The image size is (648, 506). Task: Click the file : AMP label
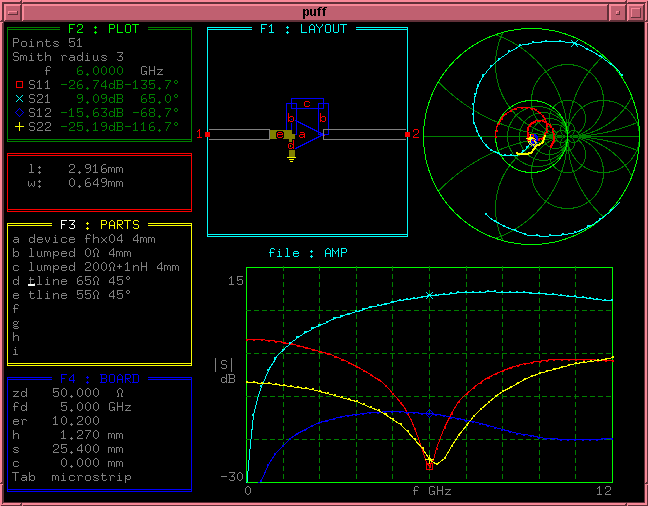pos(307,253)
